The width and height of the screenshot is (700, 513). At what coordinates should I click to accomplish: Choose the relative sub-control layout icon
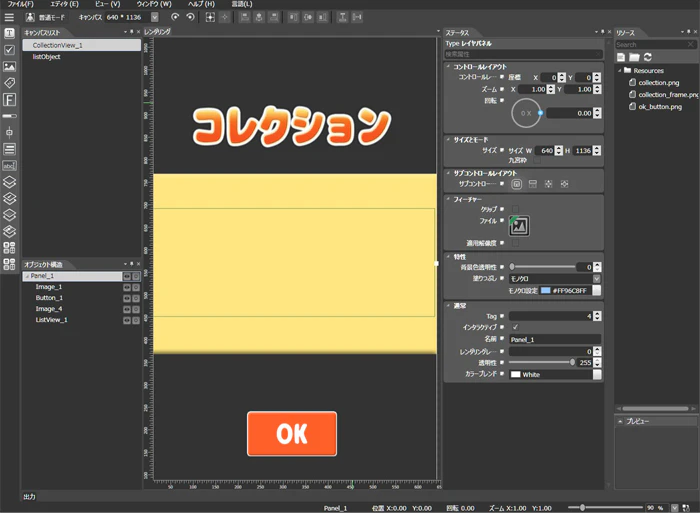coord(565,184)
